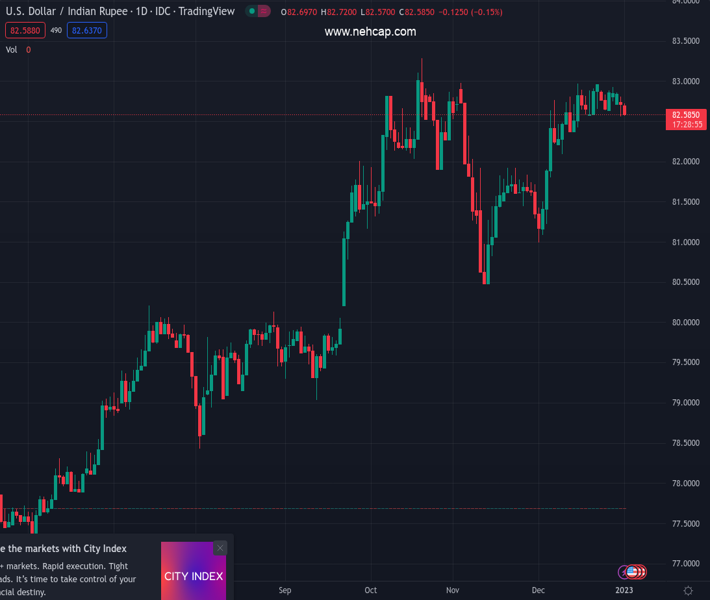Click the US flag economic event marker
This screenshot has width=710, height=600.
[632, 572]
